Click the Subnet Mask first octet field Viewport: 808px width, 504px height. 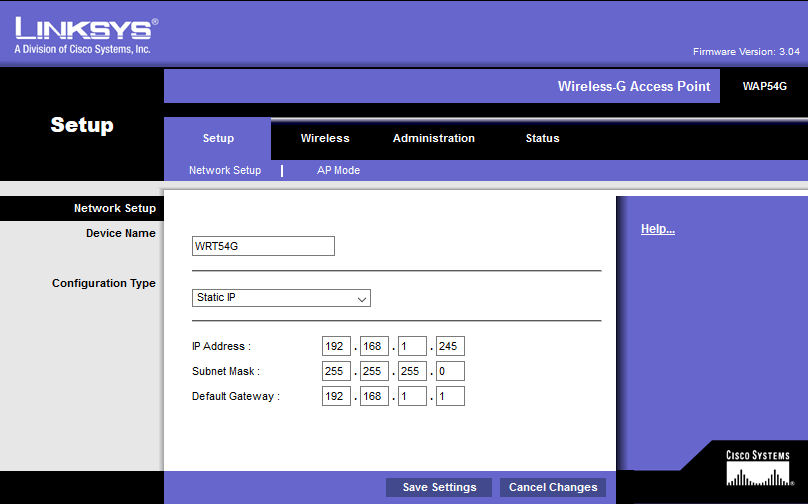[336, 371]
